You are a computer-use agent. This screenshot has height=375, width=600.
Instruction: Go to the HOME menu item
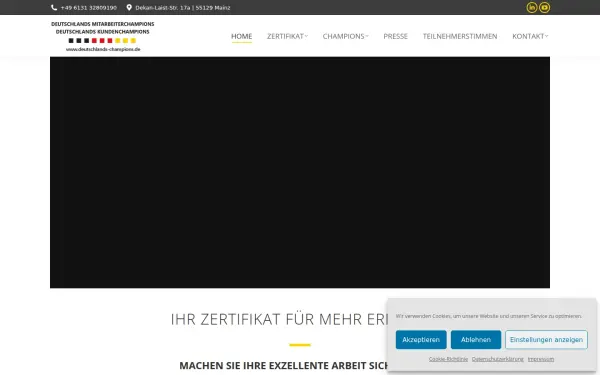[x=241, y=36]
